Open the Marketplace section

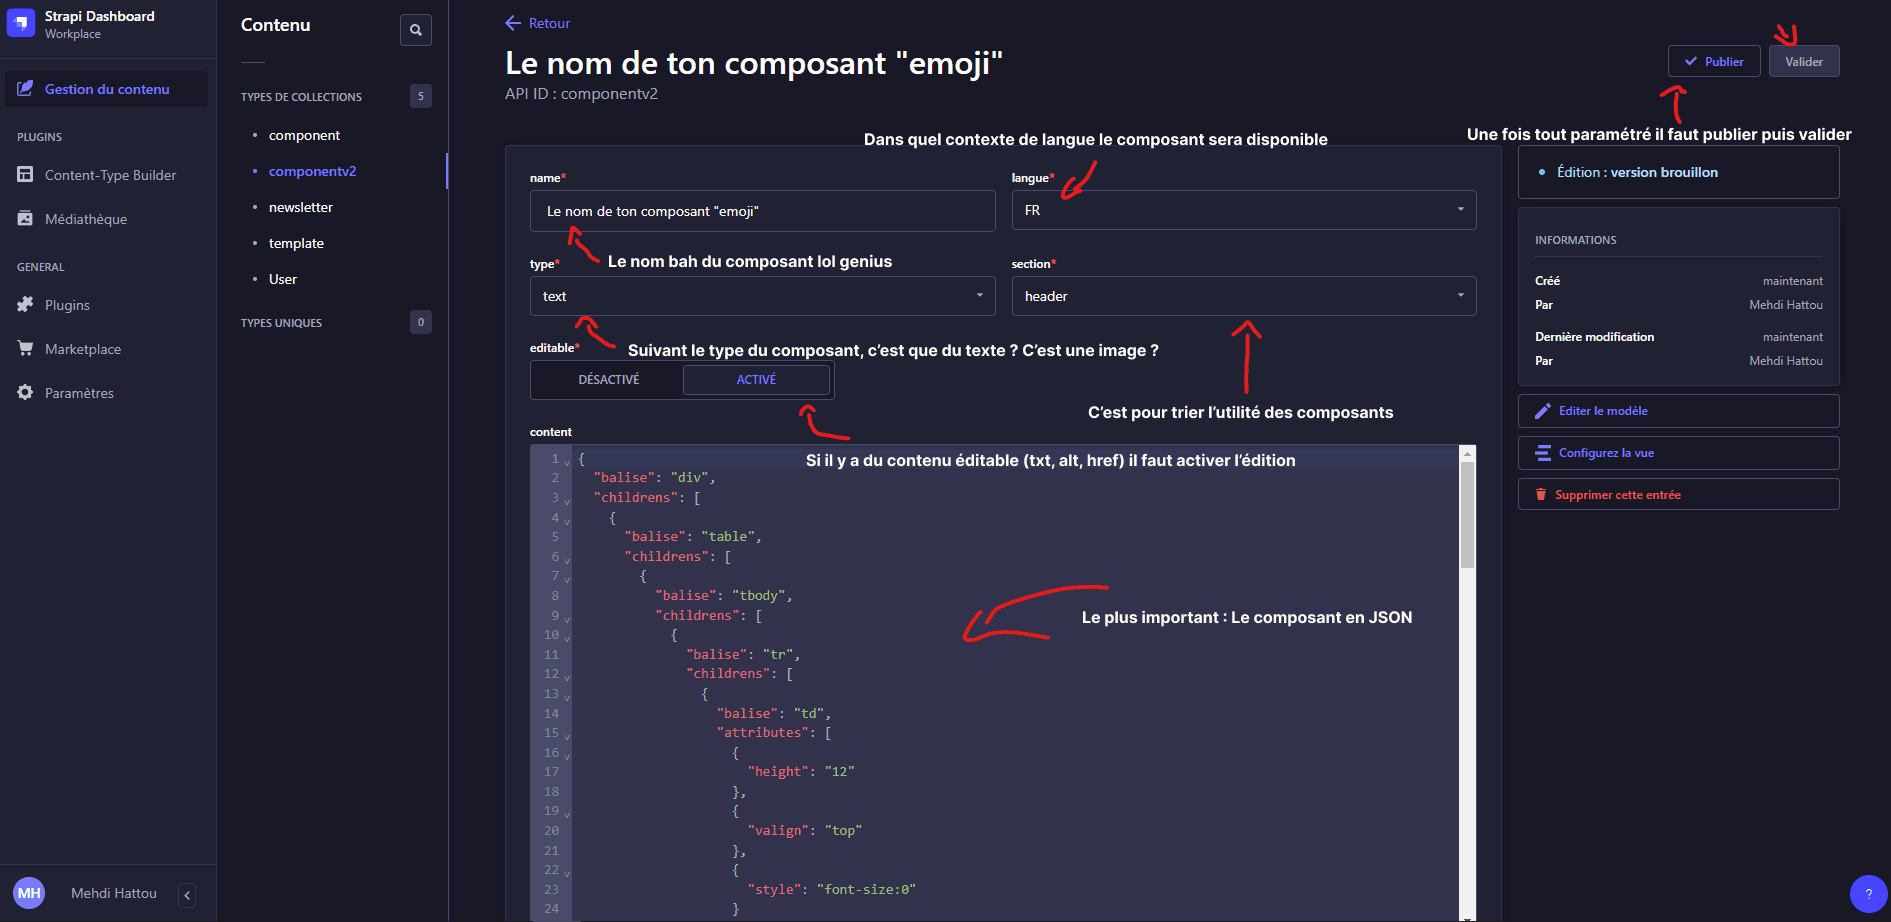click(83, 349)
